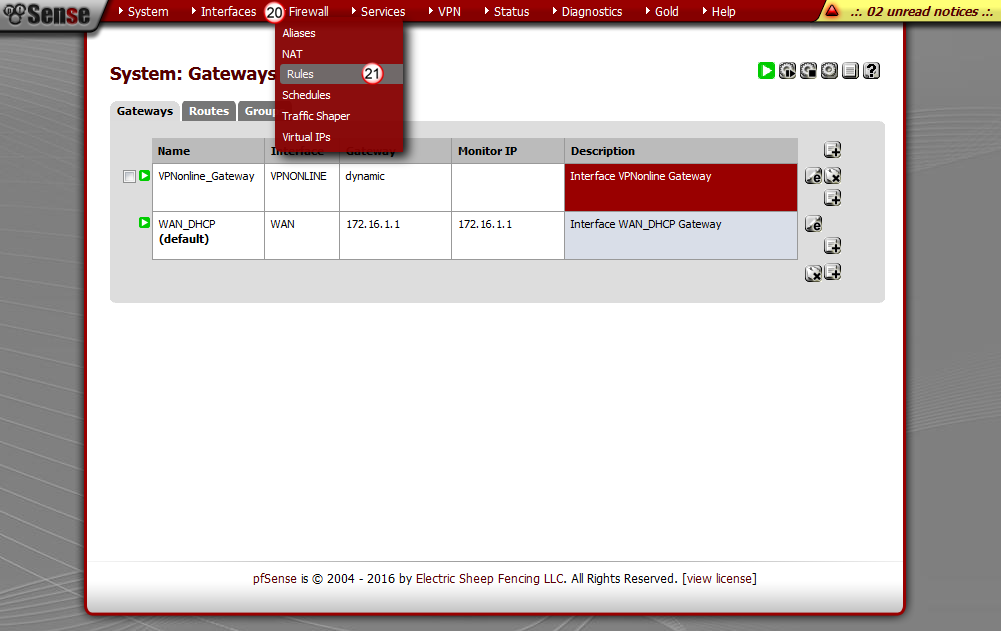The image size is (1001, 631).
Task: Edit the VPNonline_Gateway entry
Action: point(813,176)
